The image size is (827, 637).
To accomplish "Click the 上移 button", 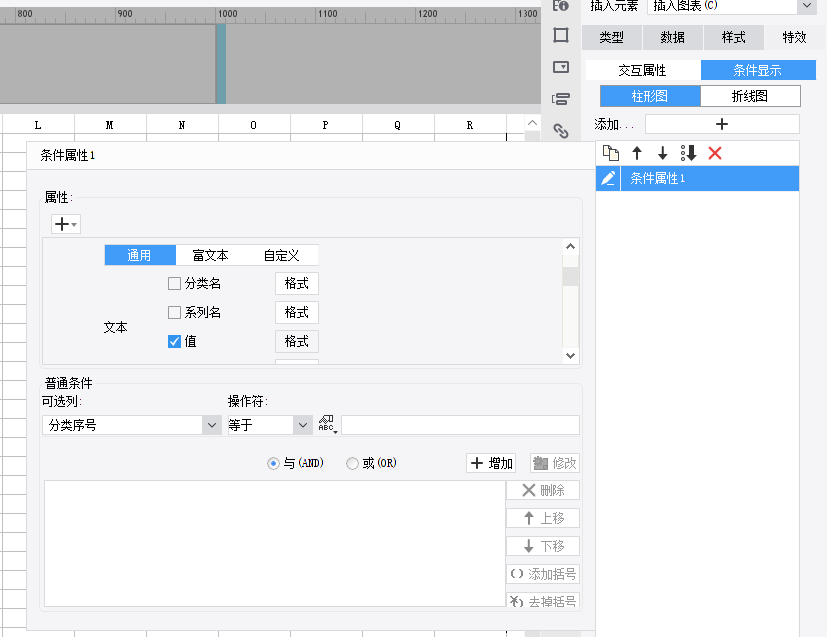I will [x=543, y=518].
